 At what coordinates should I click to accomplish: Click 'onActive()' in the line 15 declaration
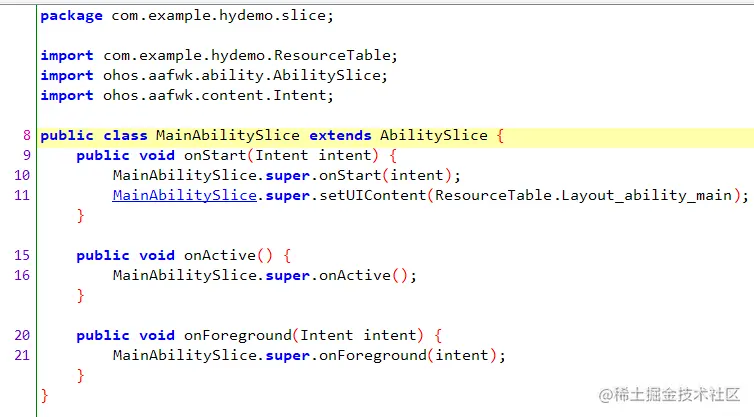coord(228,255)
